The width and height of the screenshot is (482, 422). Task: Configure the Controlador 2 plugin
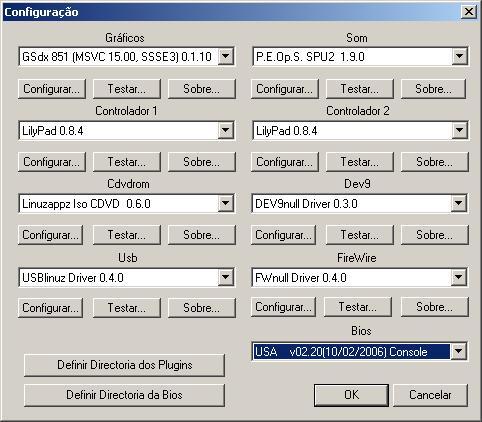[284, 162]
